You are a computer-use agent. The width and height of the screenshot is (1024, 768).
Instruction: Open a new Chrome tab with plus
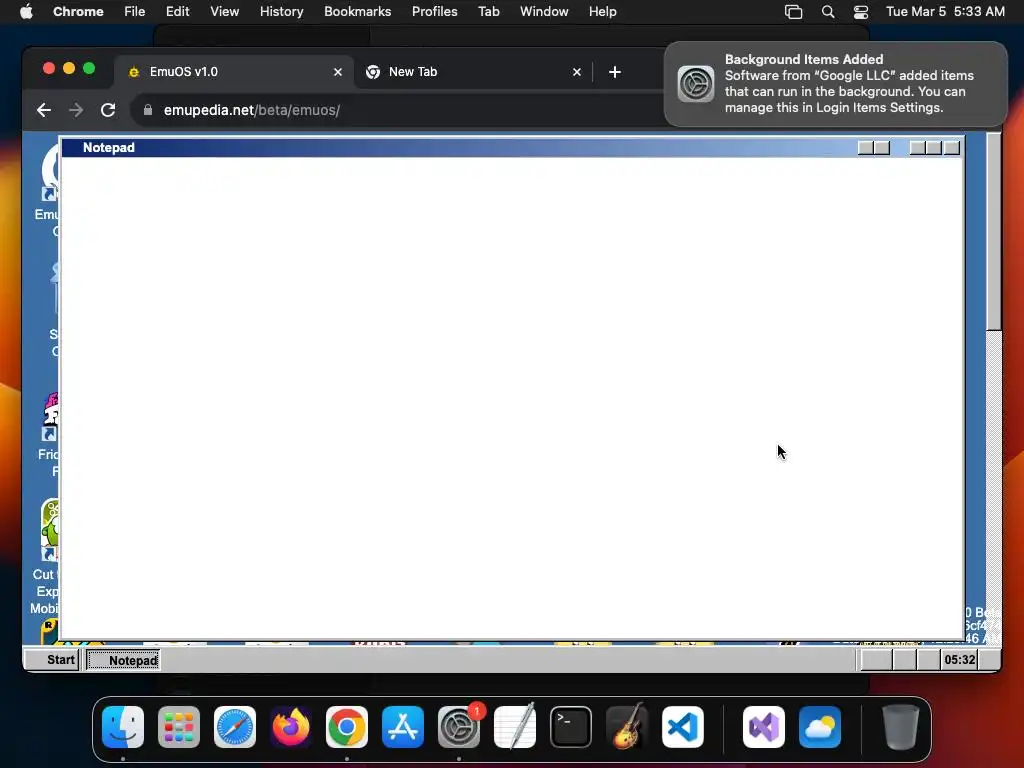tap(615, 72)
